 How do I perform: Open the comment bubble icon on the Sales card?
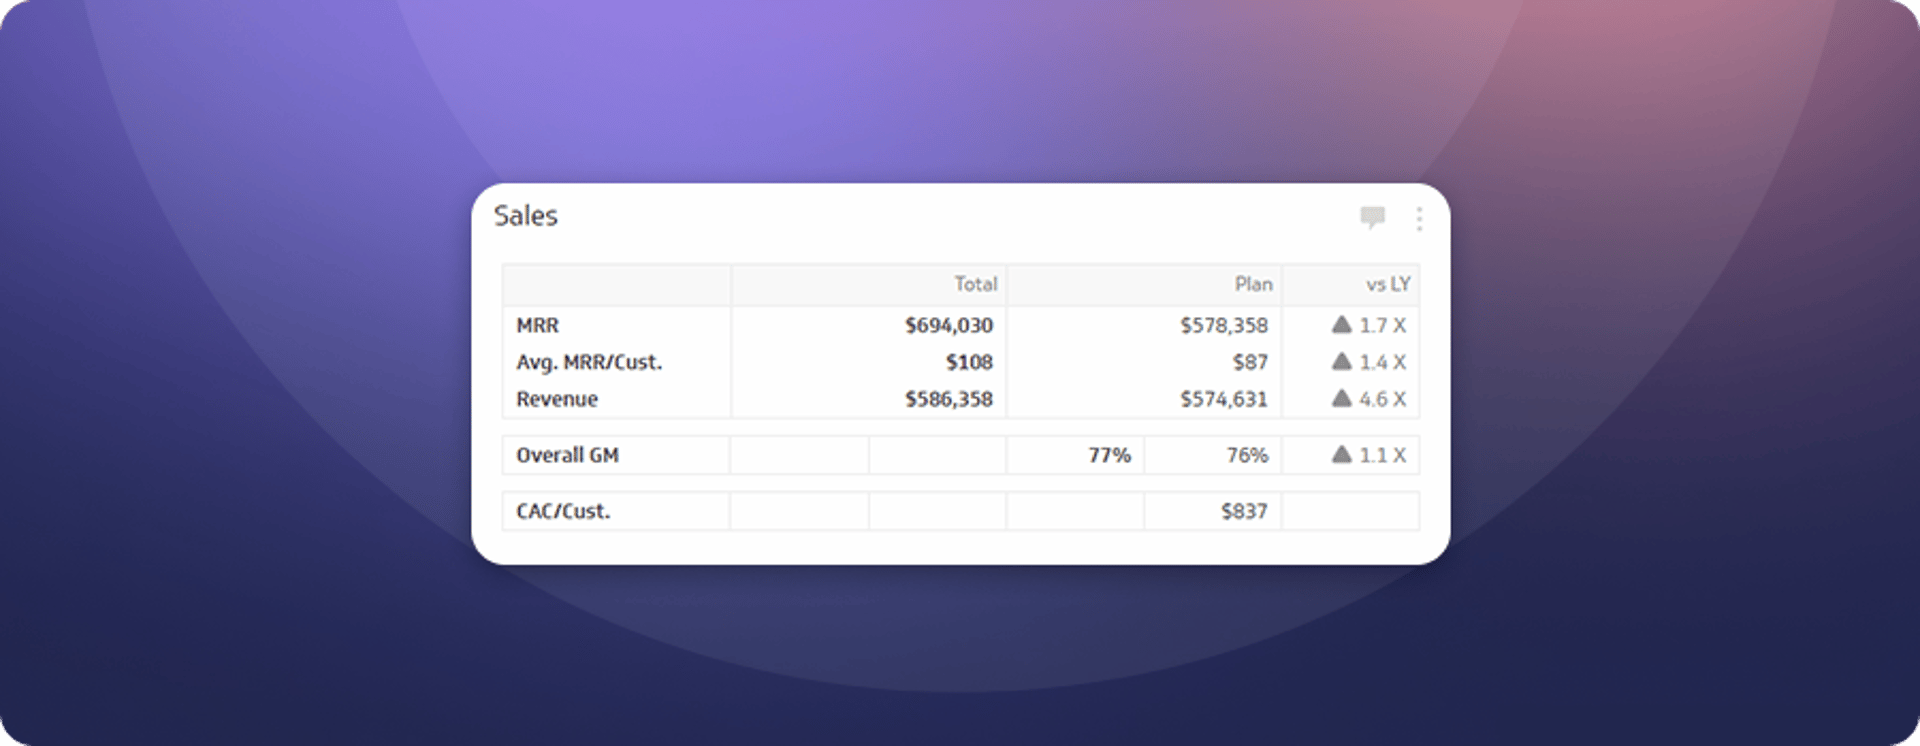pos(1373,218)
